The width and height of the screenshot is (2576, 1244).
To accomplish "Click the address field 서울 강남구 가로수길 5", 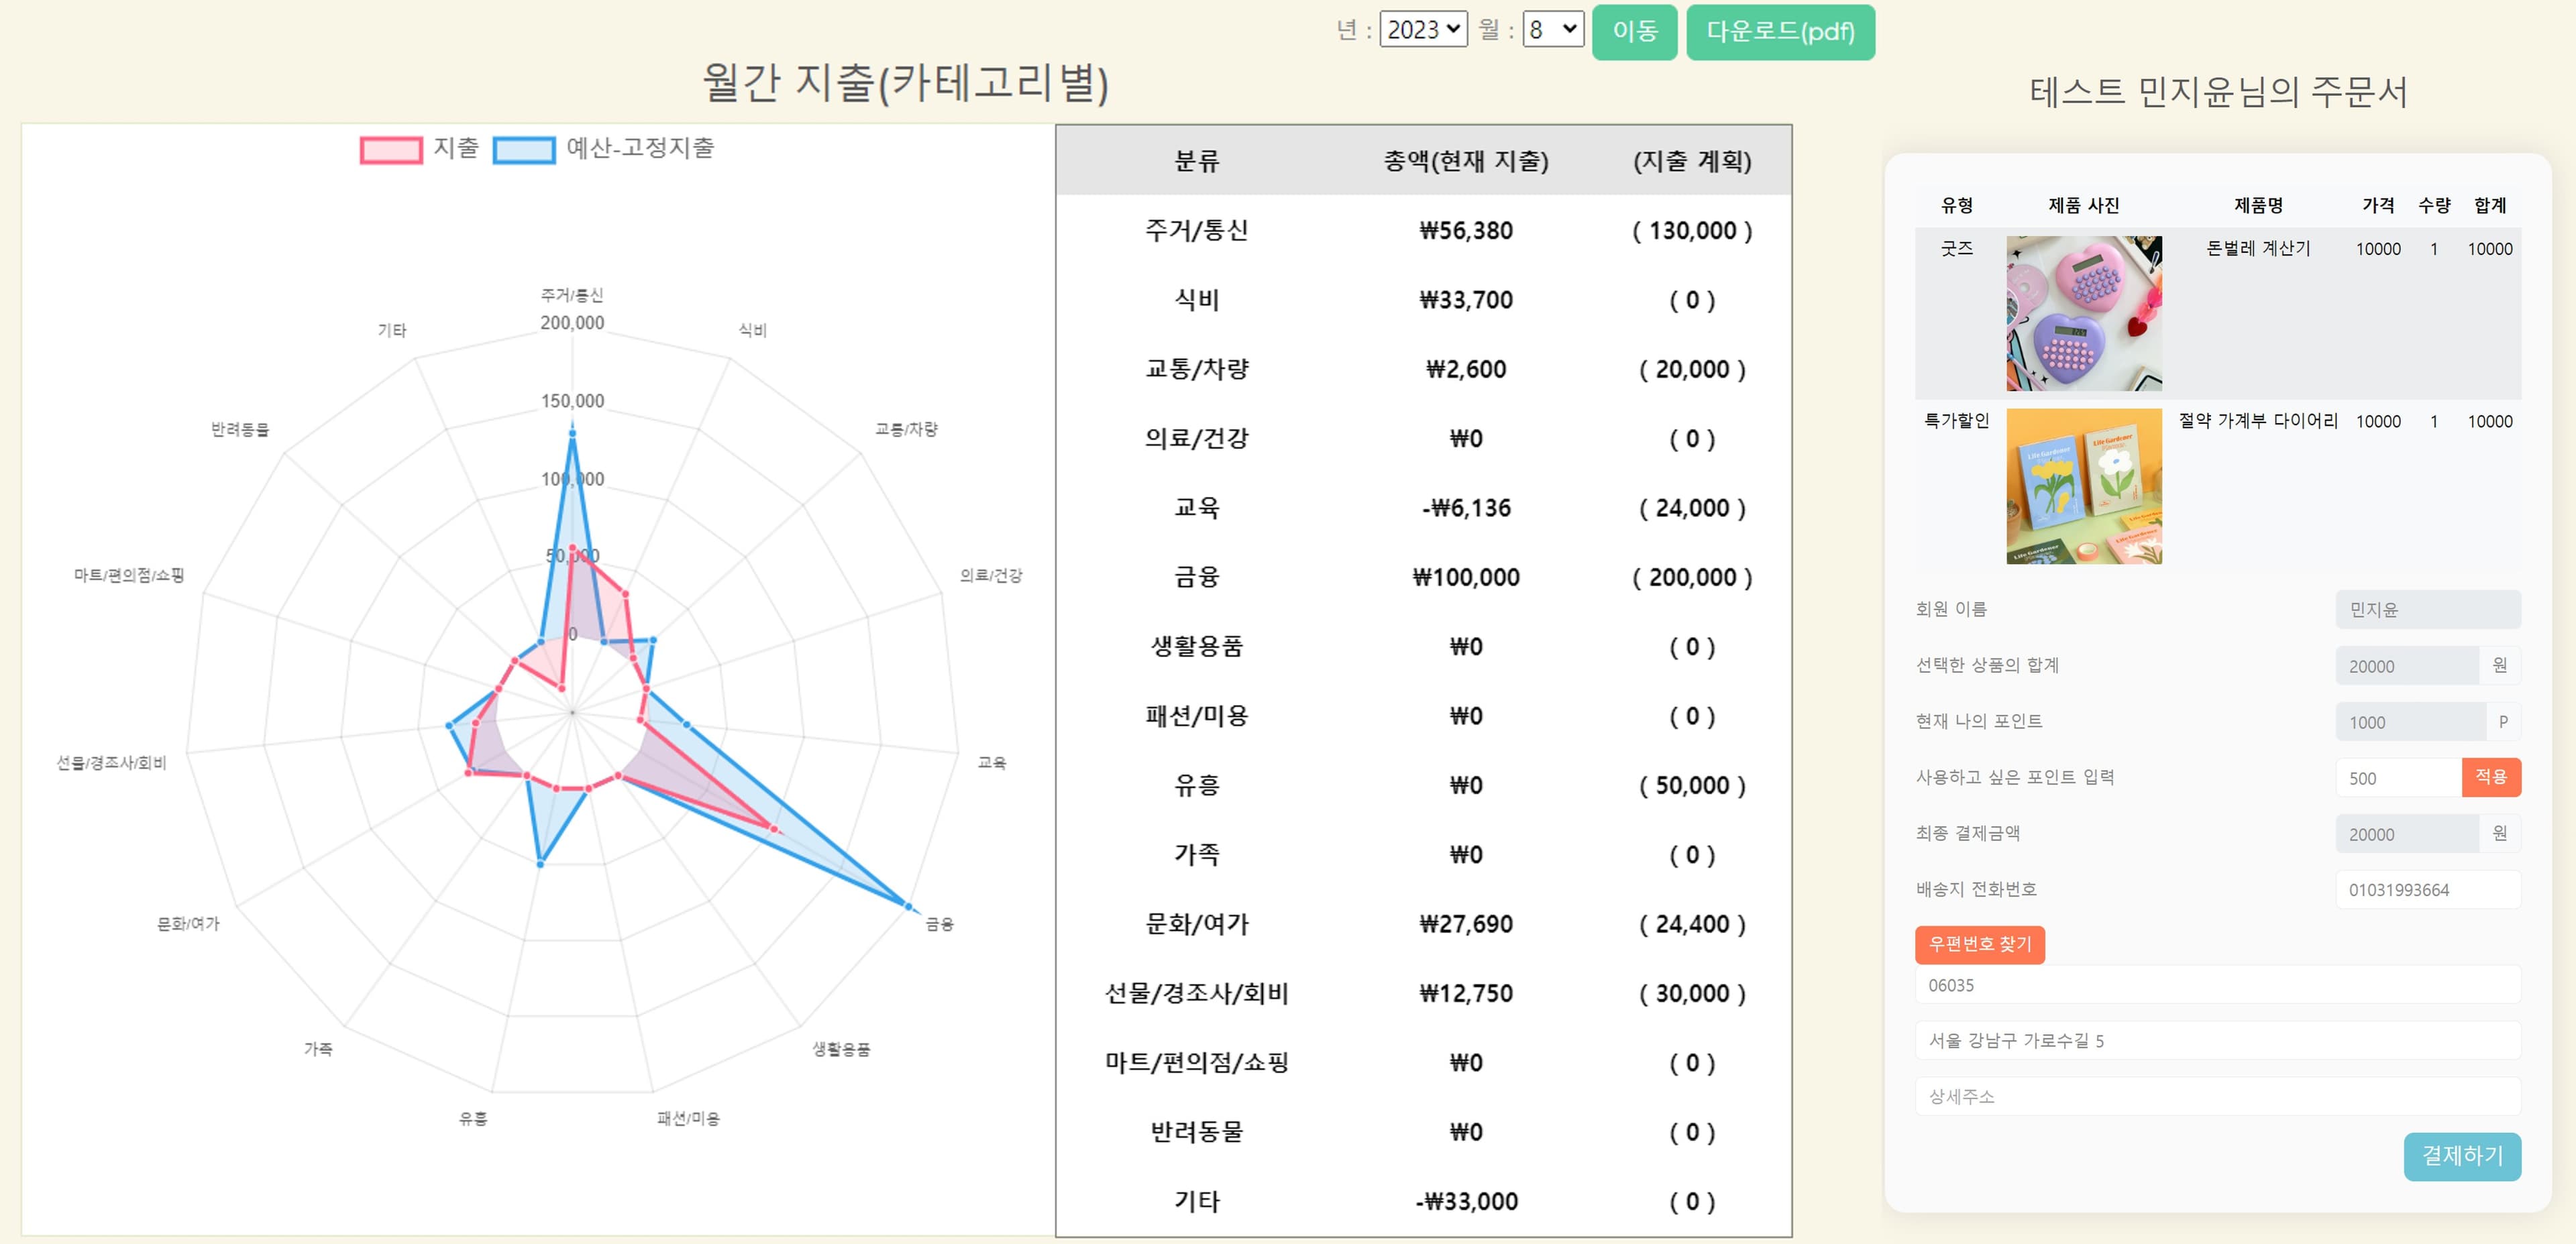I will click(2217, 1041).
